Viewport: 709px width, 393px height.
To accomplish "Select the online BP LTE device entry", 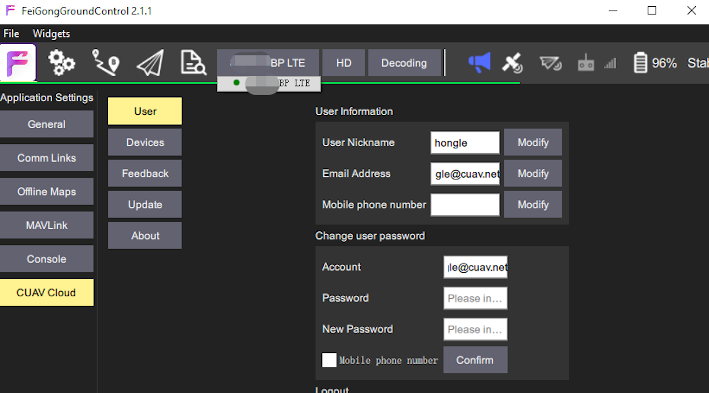I will (269, 83).
